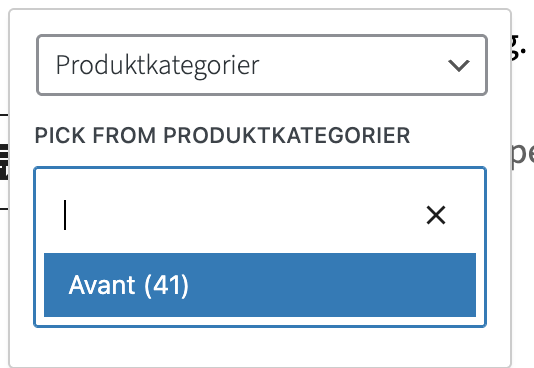Click the blue-bordered combobox container edge
This screenshot has height=368, width=534.
click(x=260, y=167)
